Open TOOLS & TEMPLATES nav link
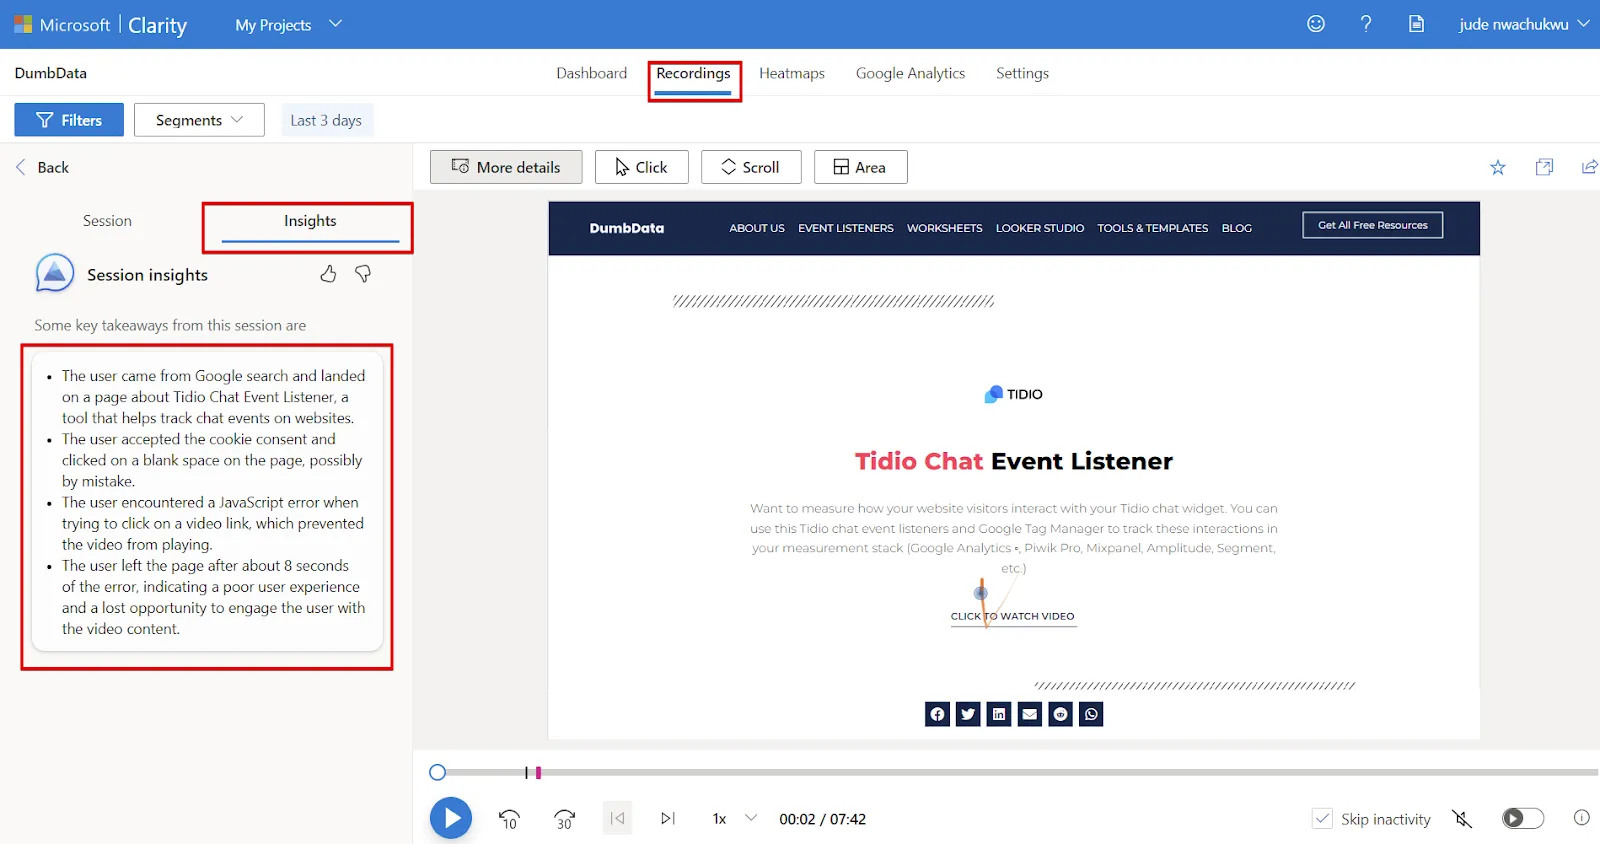 click(x=1153, y=228)
